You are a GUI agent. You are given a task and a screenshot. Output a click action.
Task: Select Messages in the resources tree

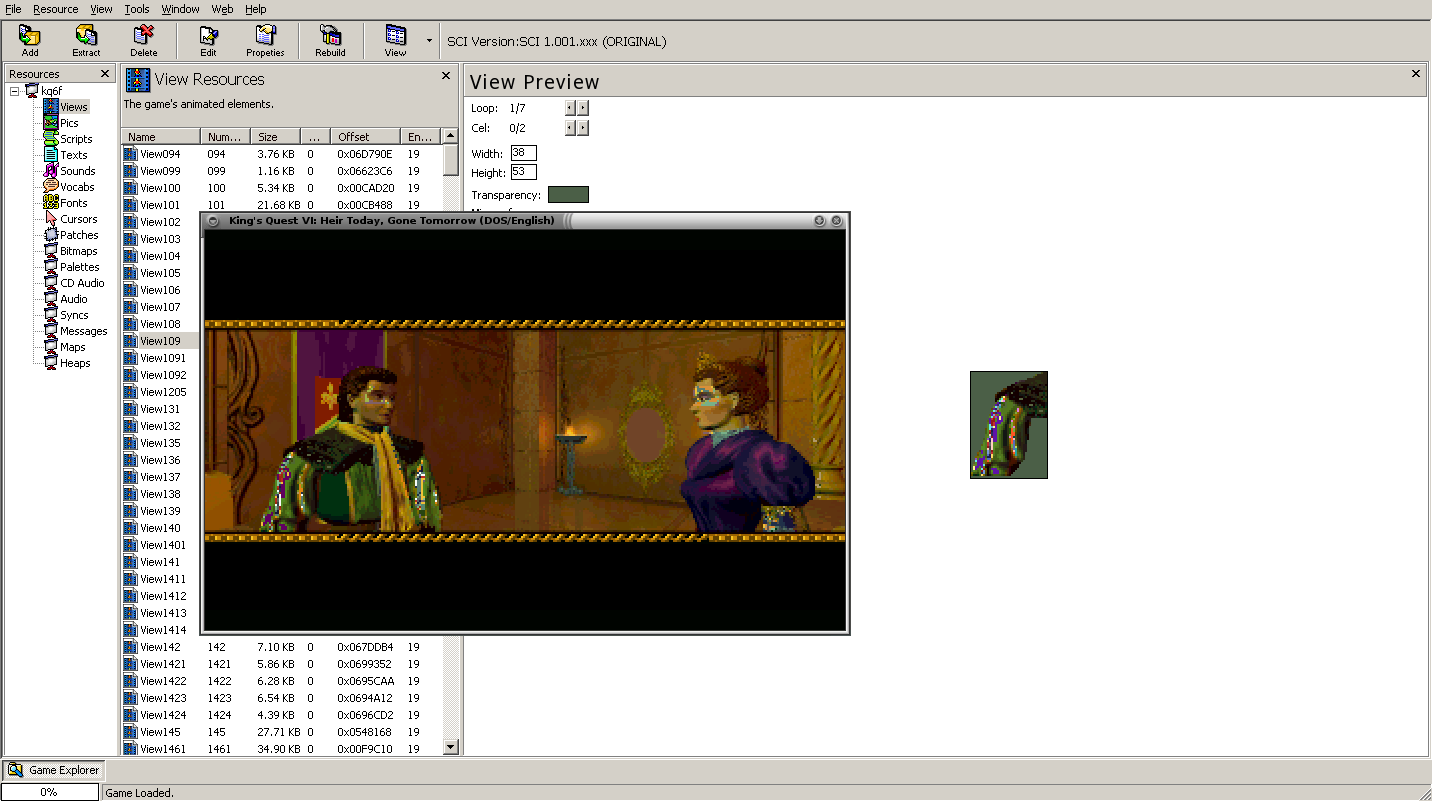pos(84,331)
